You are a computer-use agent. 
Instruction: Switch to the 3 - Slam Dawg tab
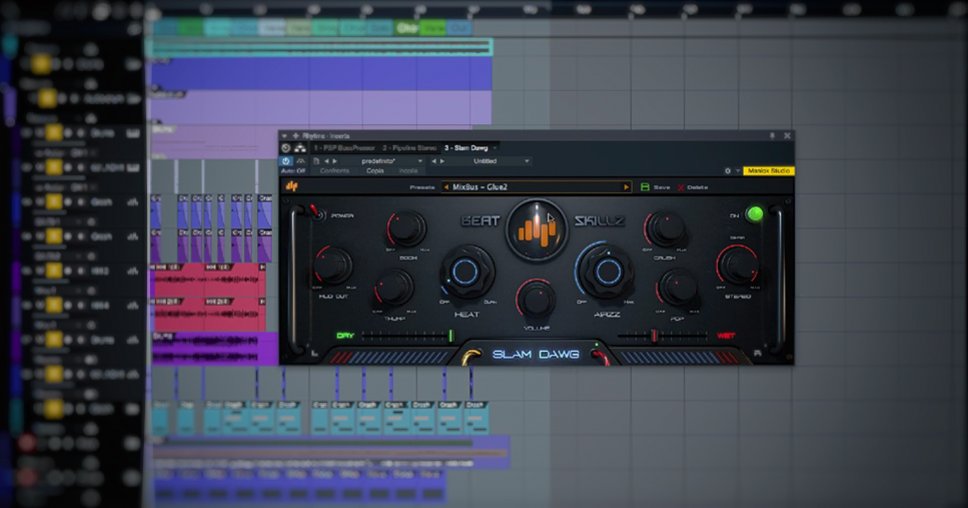[468, 148]
